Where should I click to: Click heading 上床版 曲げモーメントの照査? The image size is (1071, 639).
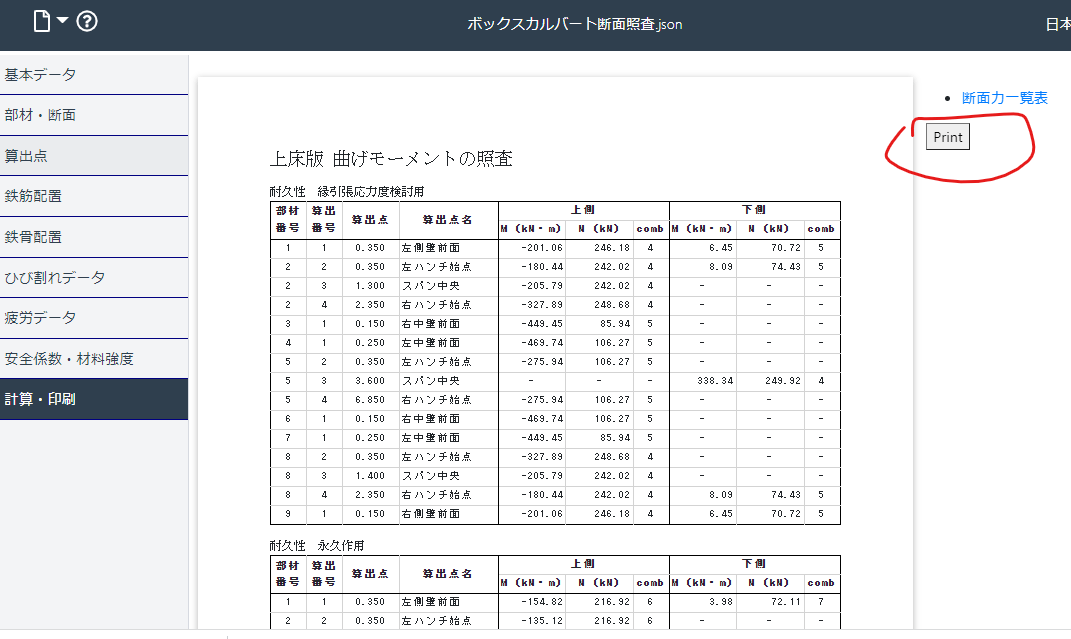click(391, 159)
